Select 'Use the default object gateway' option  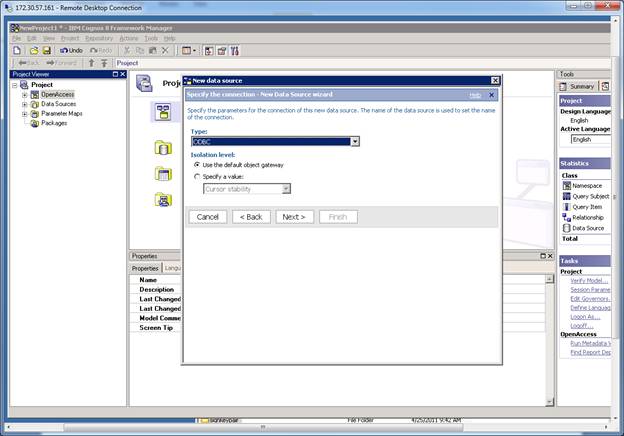pos(197,164)
